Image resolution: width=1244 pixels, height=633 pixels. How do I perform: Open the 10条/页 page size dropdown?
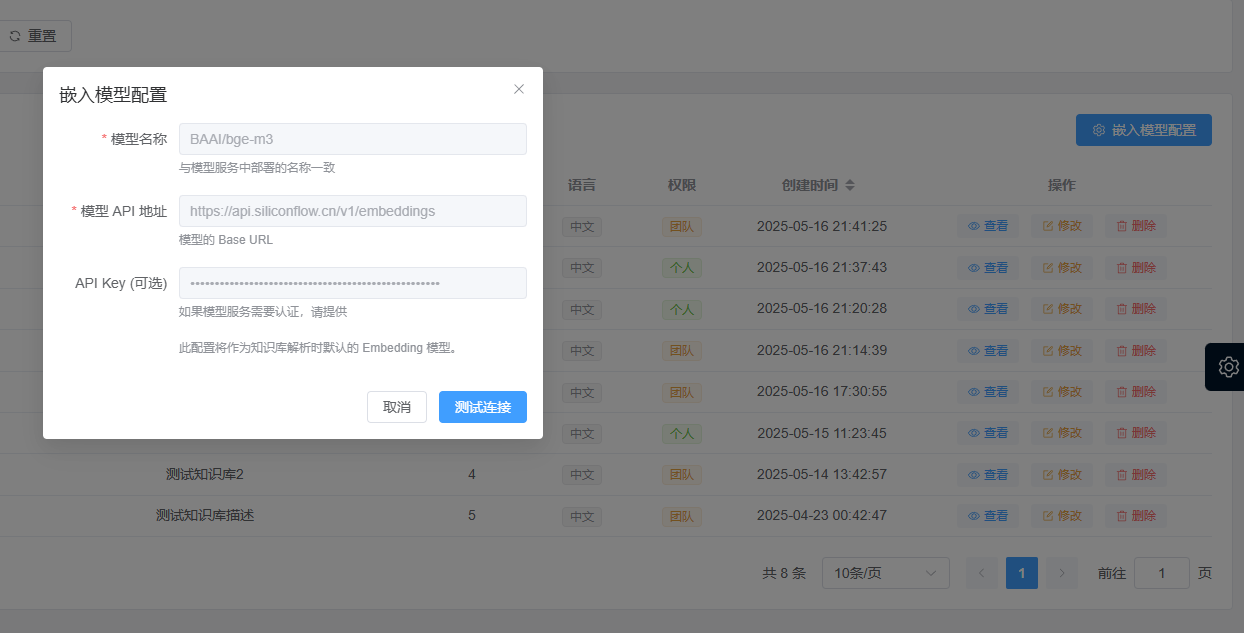[886, 573]
